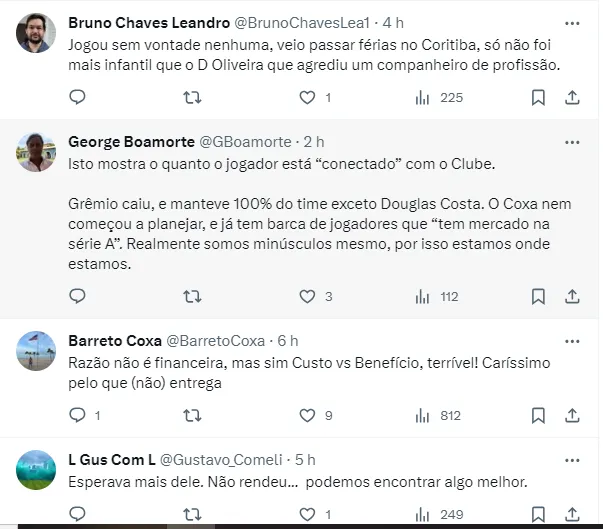This screenshot has height=529, width=603.
Task: Share George Boamorte's tweet
Action: 572,296
